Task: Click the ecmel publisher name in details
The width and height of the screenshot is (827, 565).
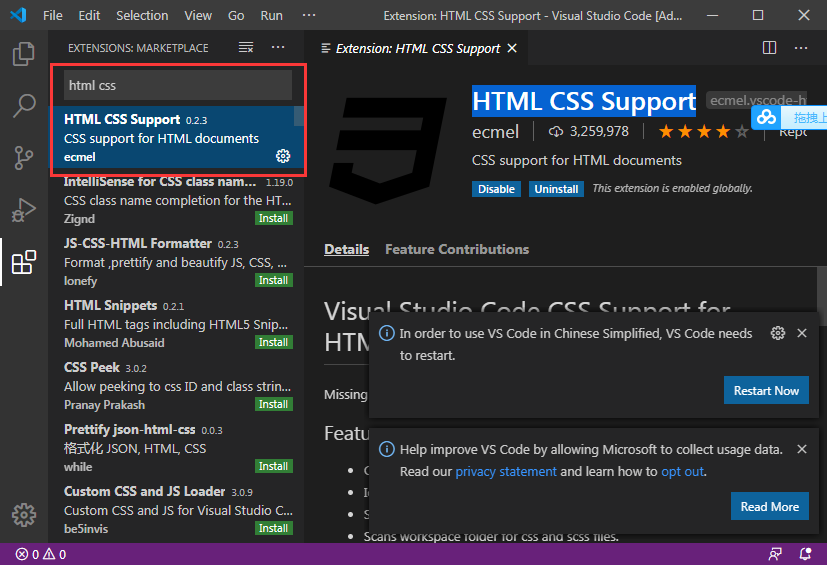Action: tap(495, 132)
